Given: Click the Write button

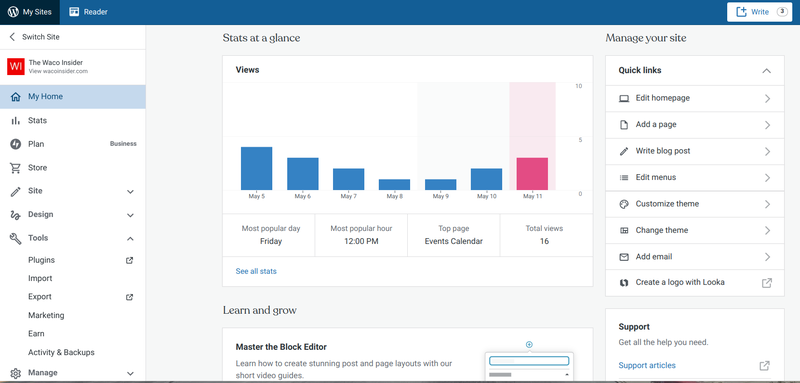Looking at the screenshot, I should pos(759,12).
